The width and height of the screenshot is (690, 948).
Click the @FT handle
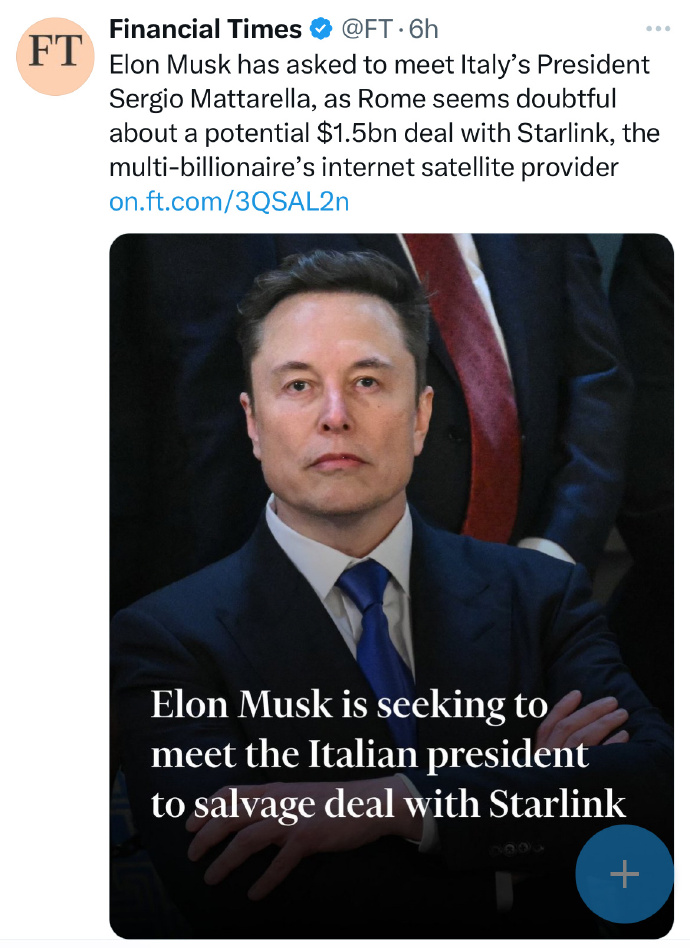click(367, 28)
